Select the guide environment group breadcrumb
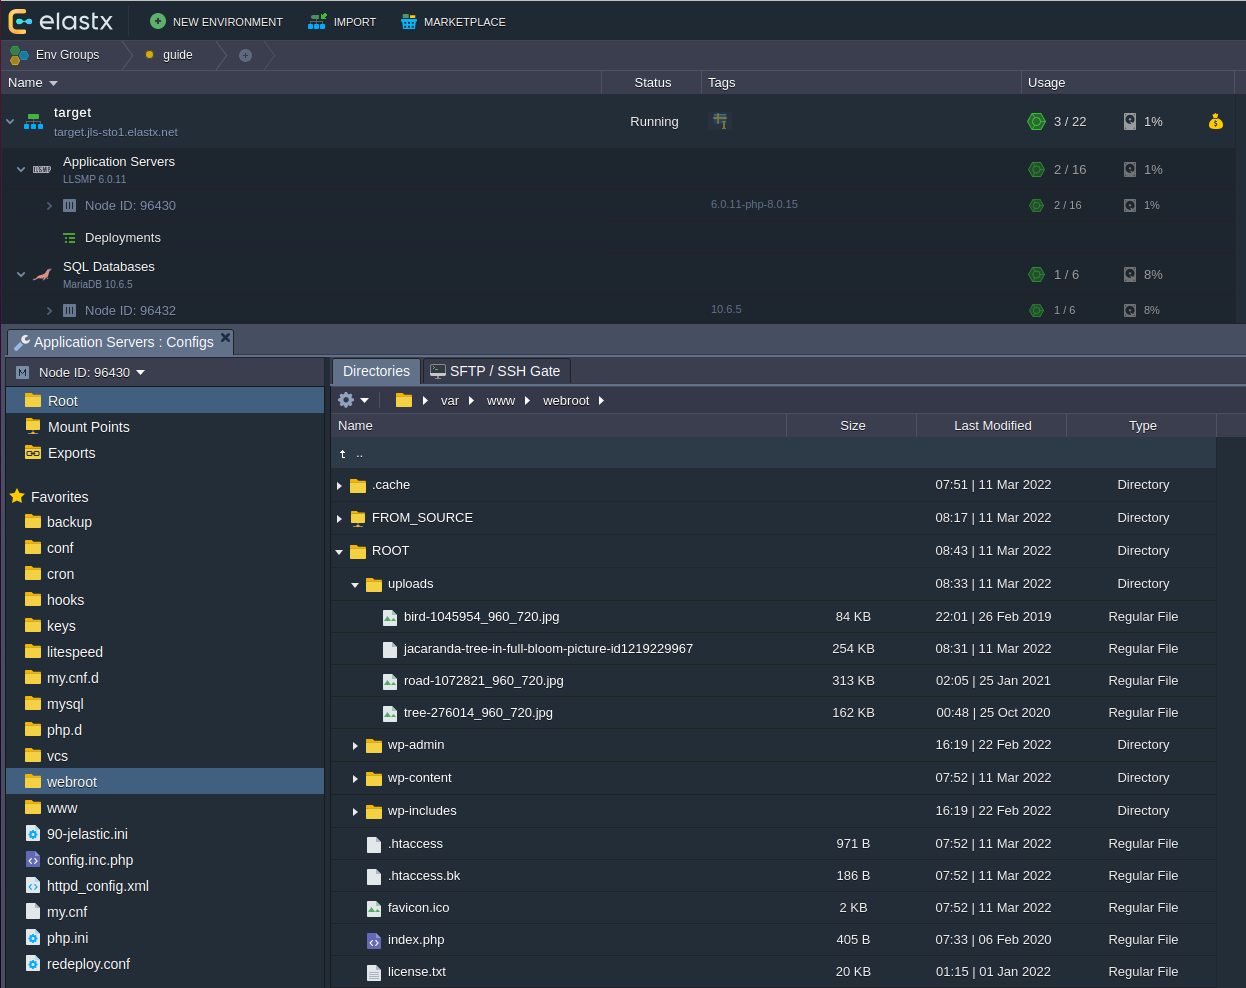1246x988 pixels. [x=177, y=55]
